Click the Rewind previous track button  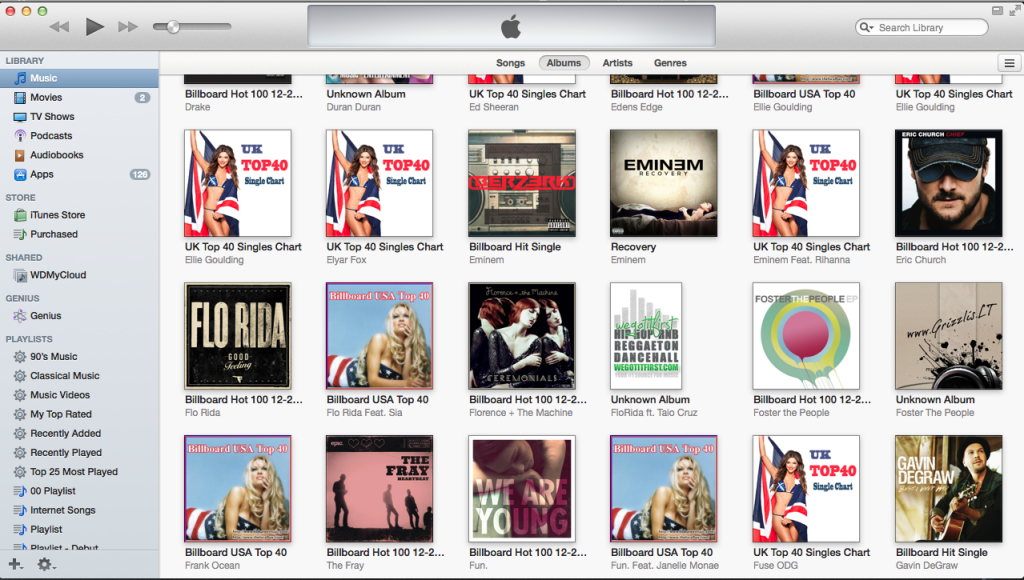[59, 27]
